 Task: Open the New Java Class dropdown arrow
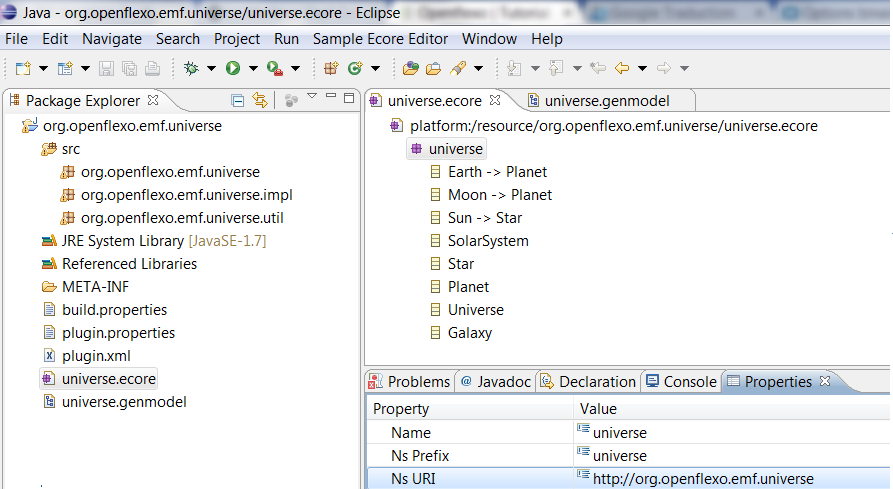[375, 68]
